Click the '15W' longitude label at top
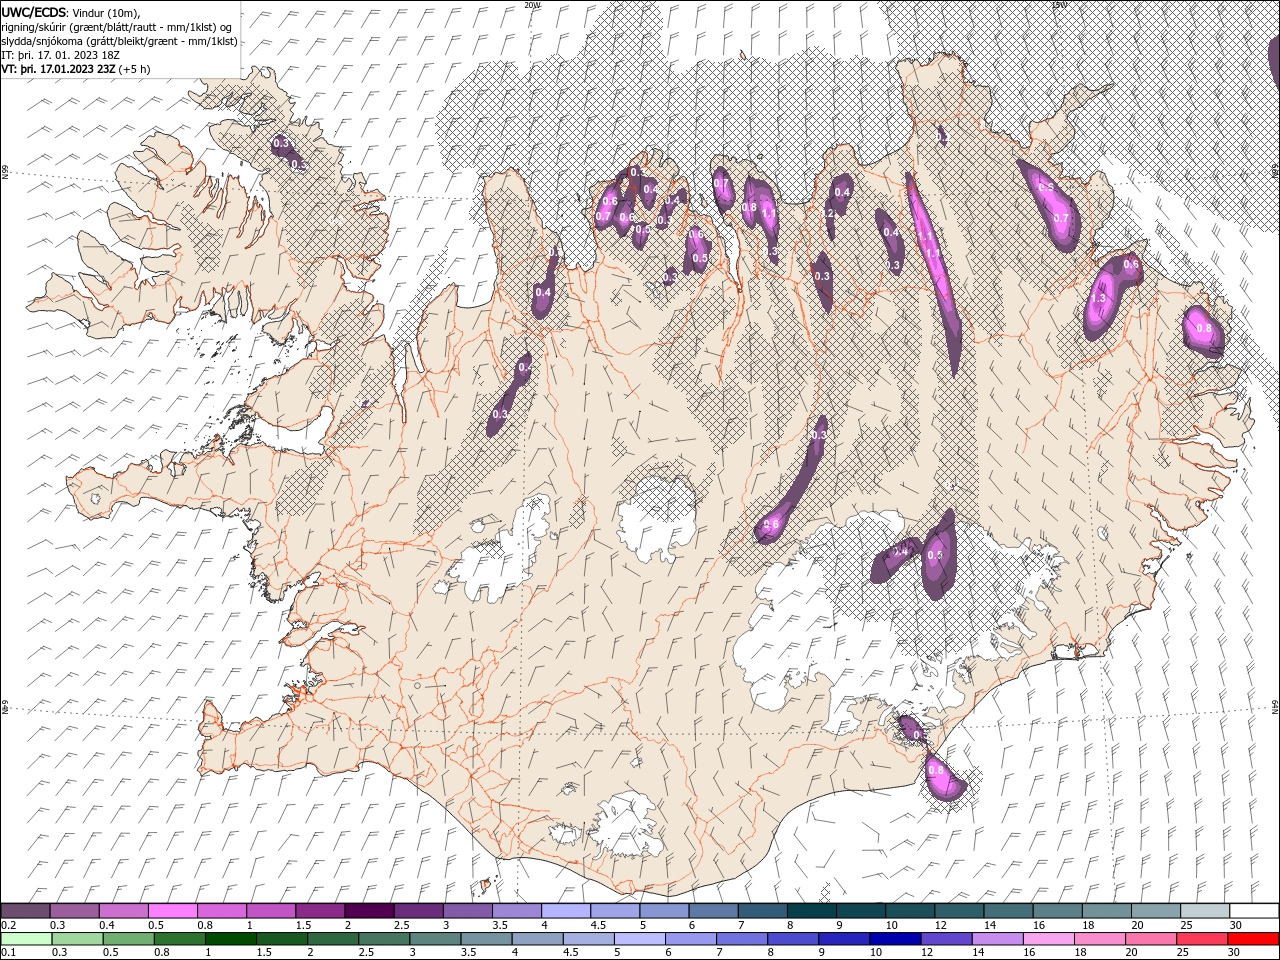The image size is (1280, 960). click(x=1059, y=5)
